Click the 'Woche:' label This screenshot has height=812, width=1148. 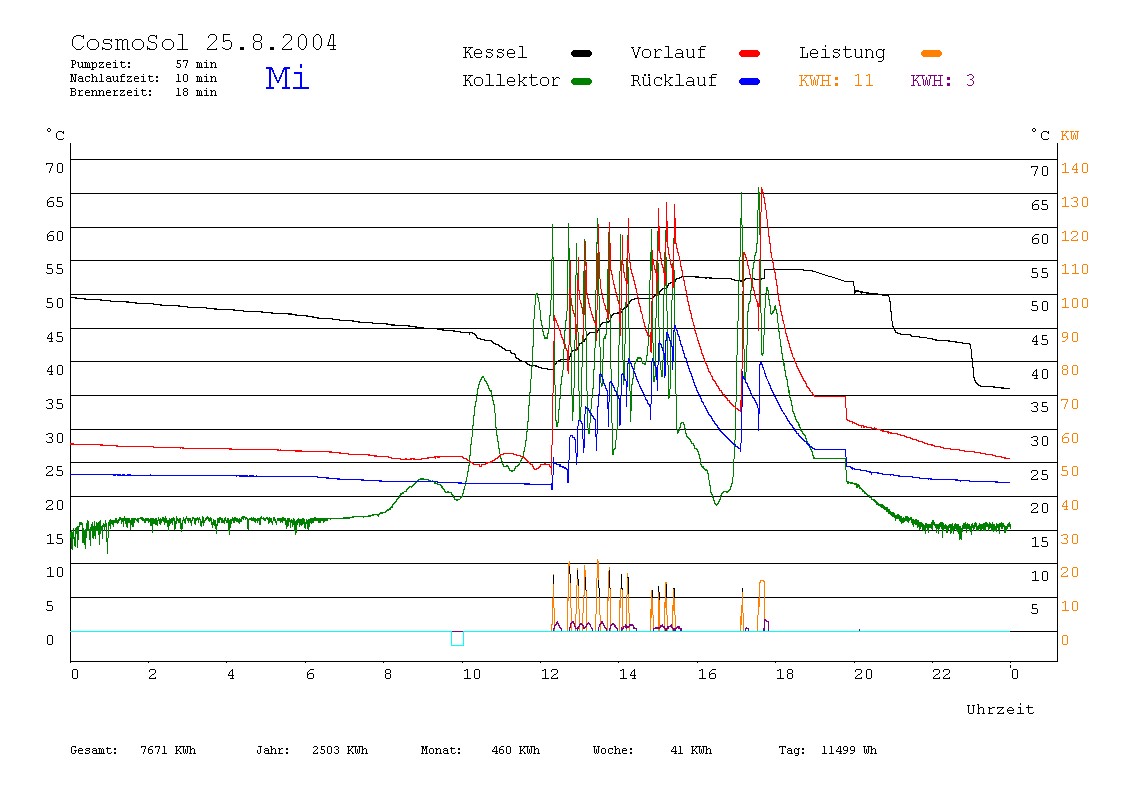(x=613, y=750)
